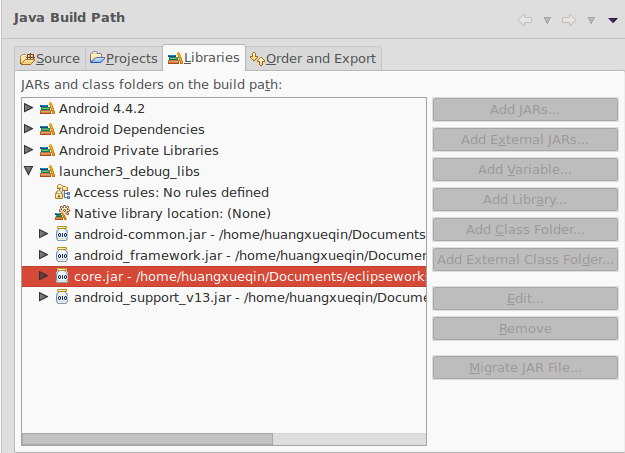Expand the android_framework.jar entry
This screenshot has height=453, width=625.
43,254
